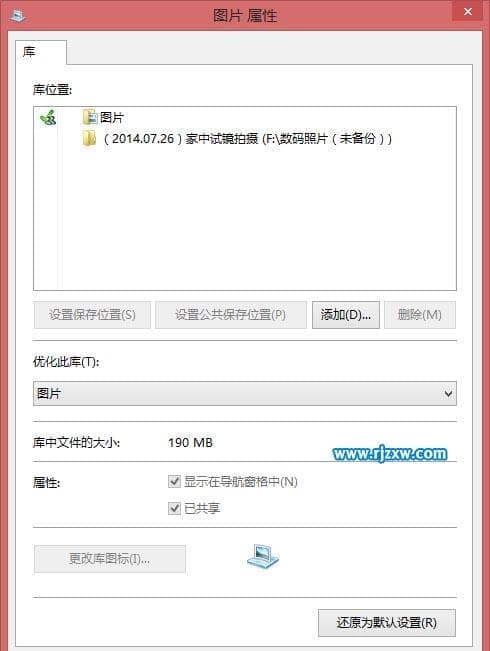Screen dimensions: 490x651
Task: Click 设置保存位置(S) button
Action: [x=92, y=315]
